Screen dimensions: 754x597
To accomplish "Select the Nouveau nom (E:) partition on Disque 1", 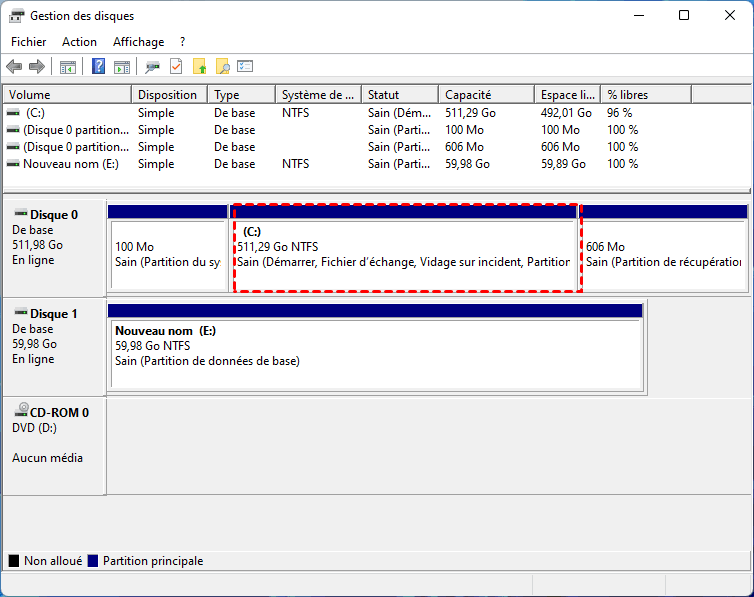I will click(374, 354).
